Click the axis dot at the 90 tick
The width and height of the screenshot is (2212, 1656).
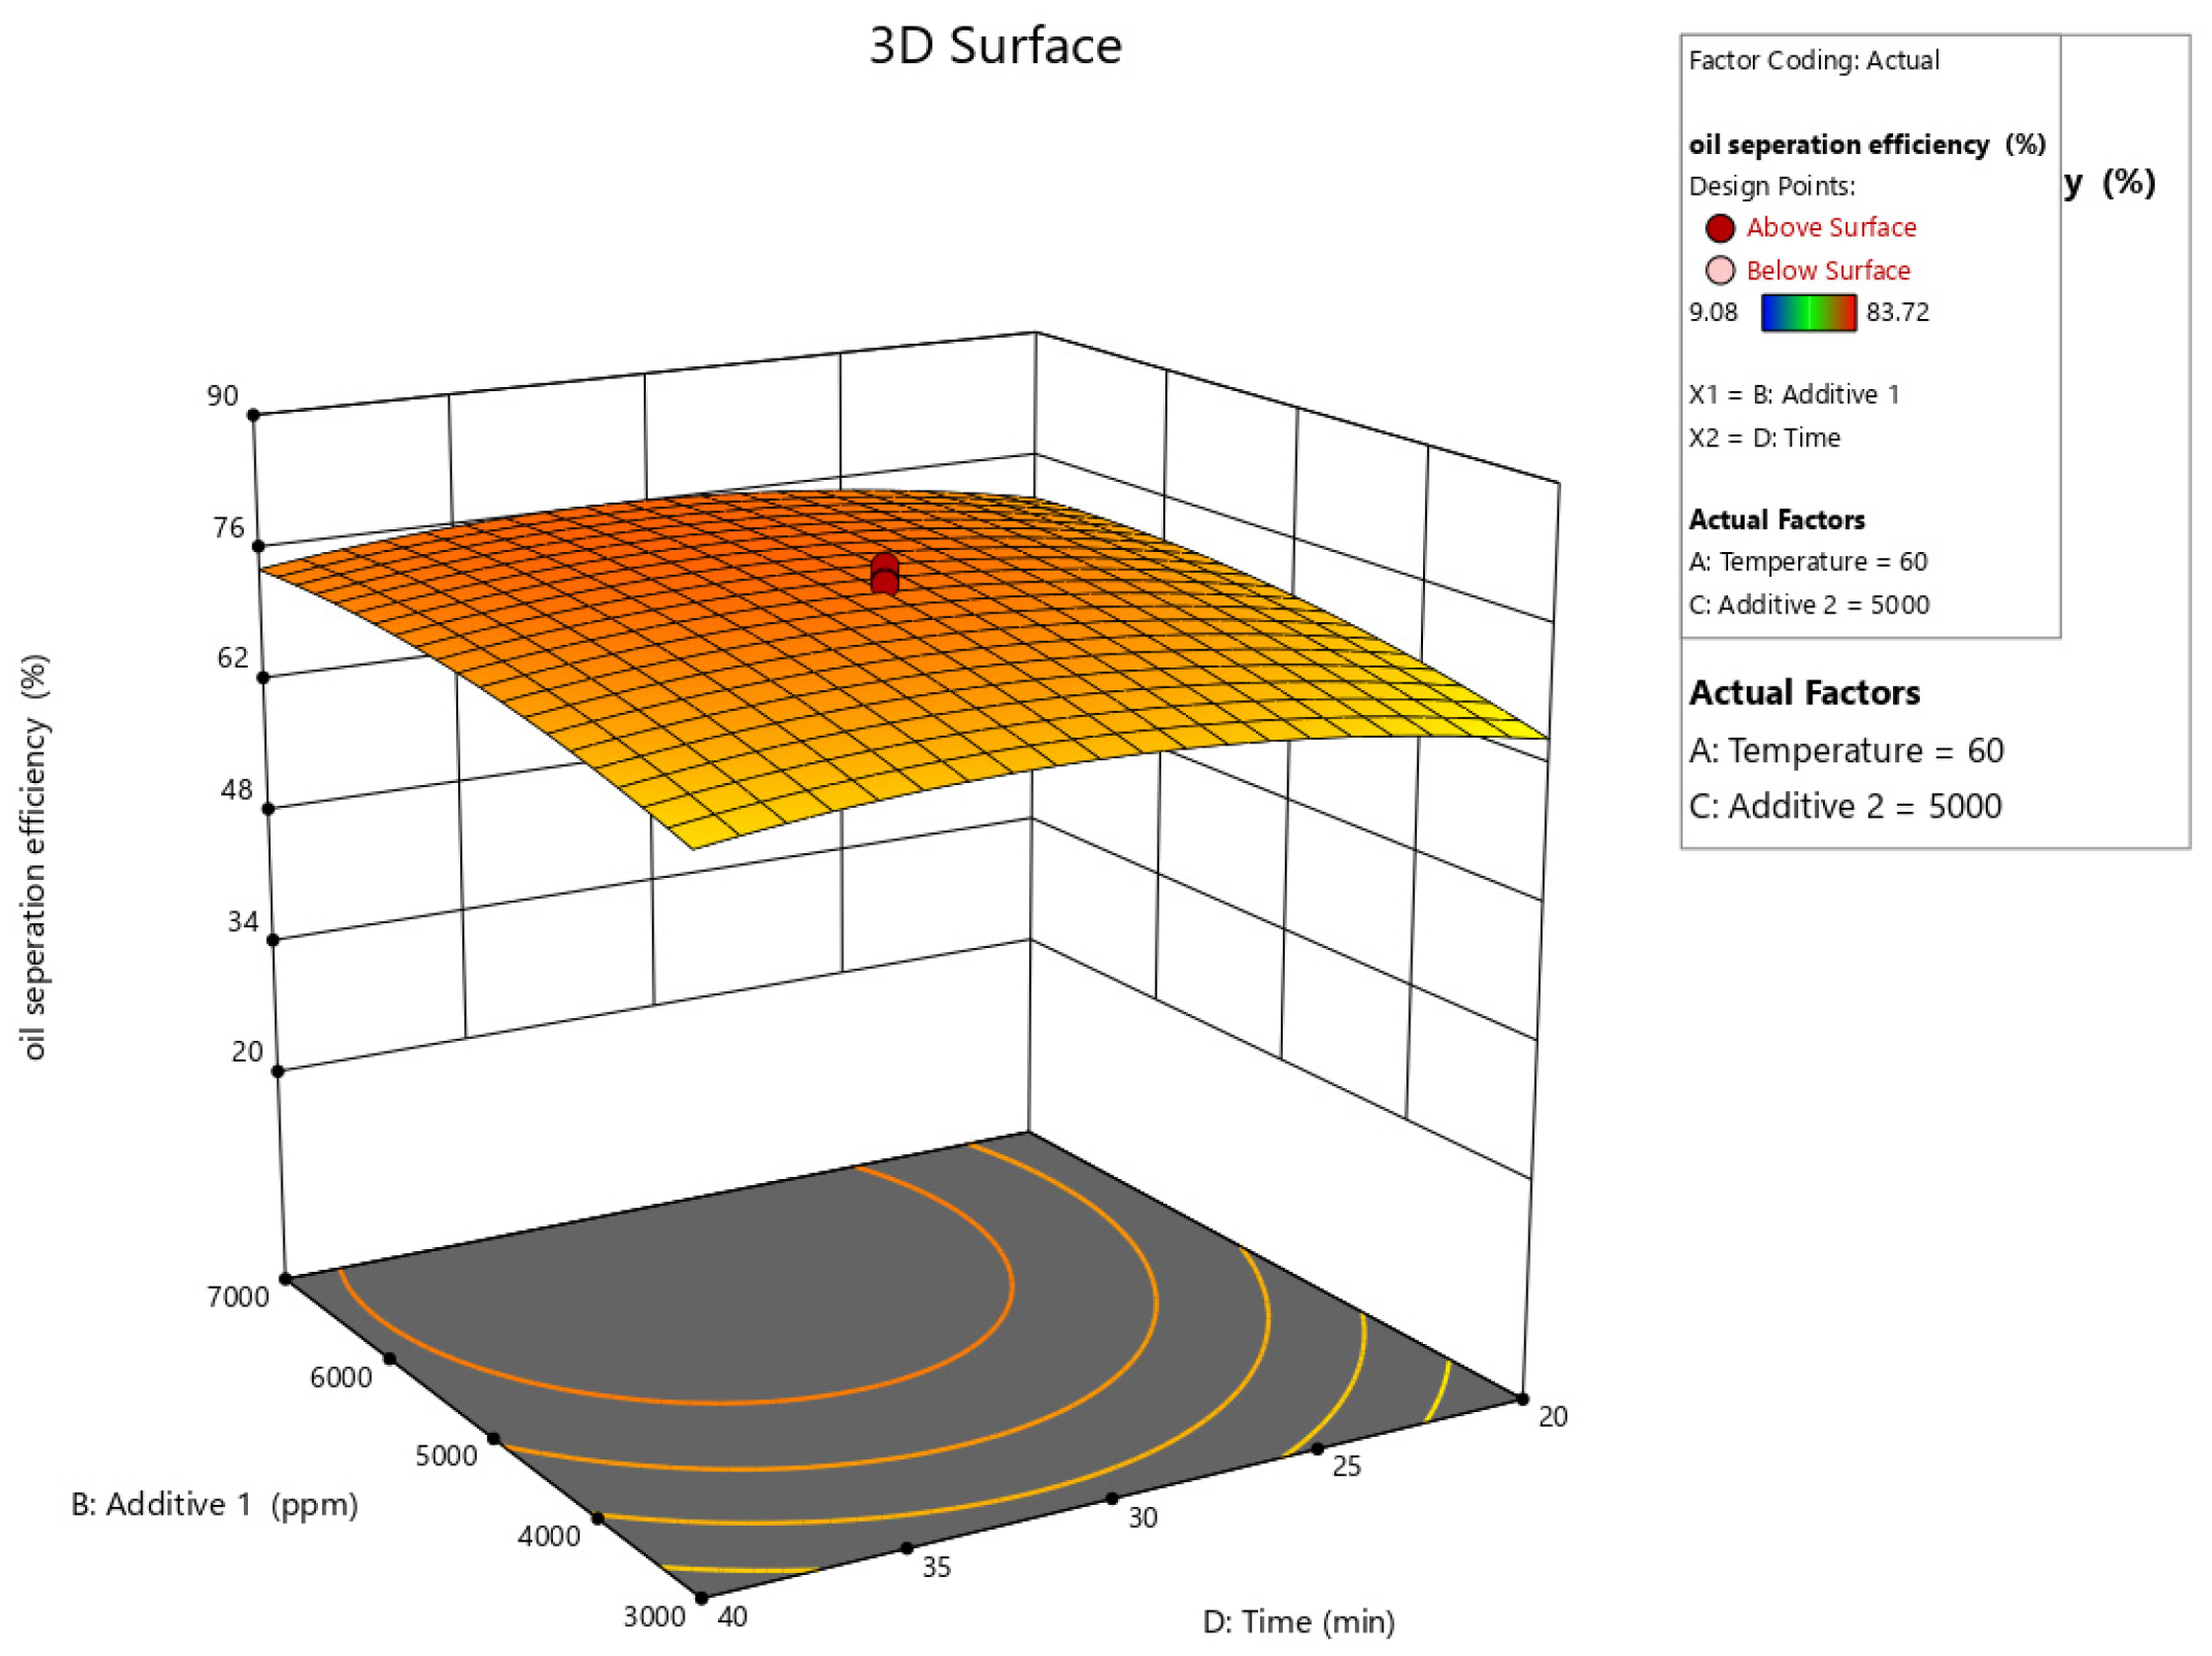pyautogui.click(x=254, y=414)
